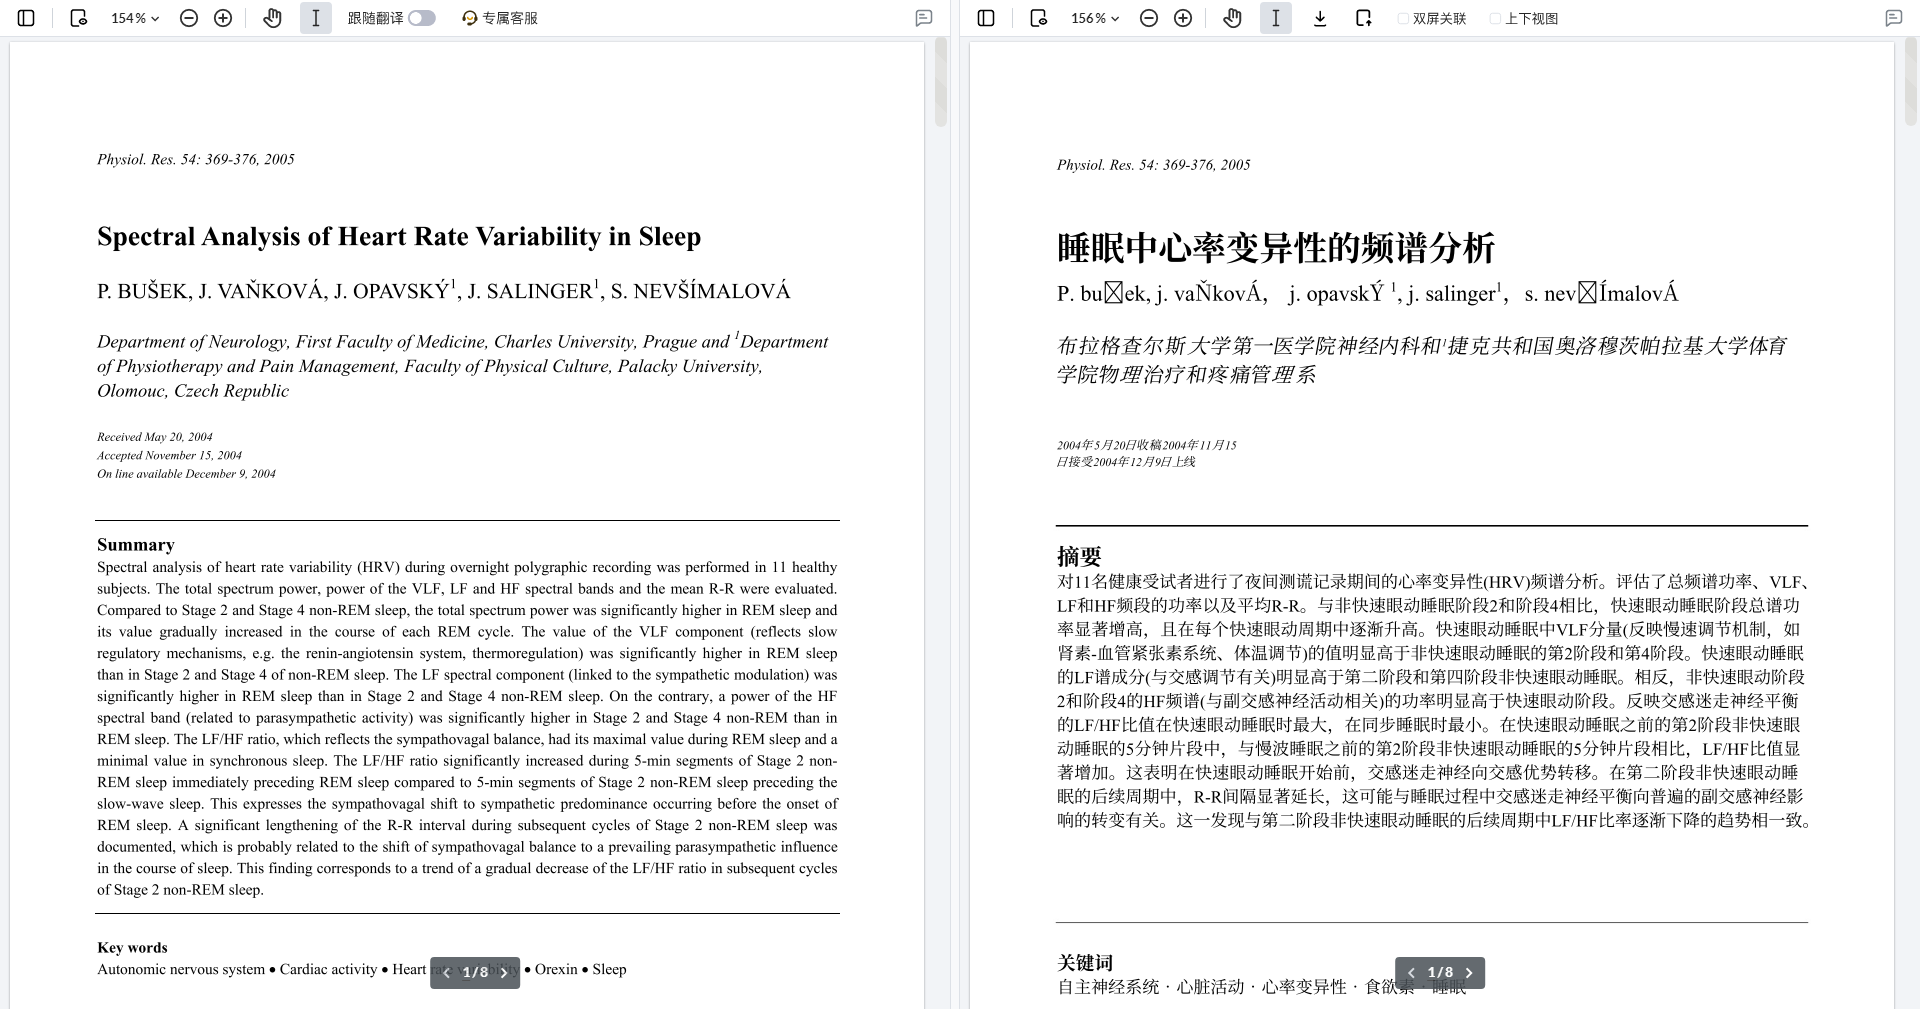Click translated keyword 心率变异性
Image resolution: width=1920 pixels, height=1009 pixels.
click(1304, 987)
